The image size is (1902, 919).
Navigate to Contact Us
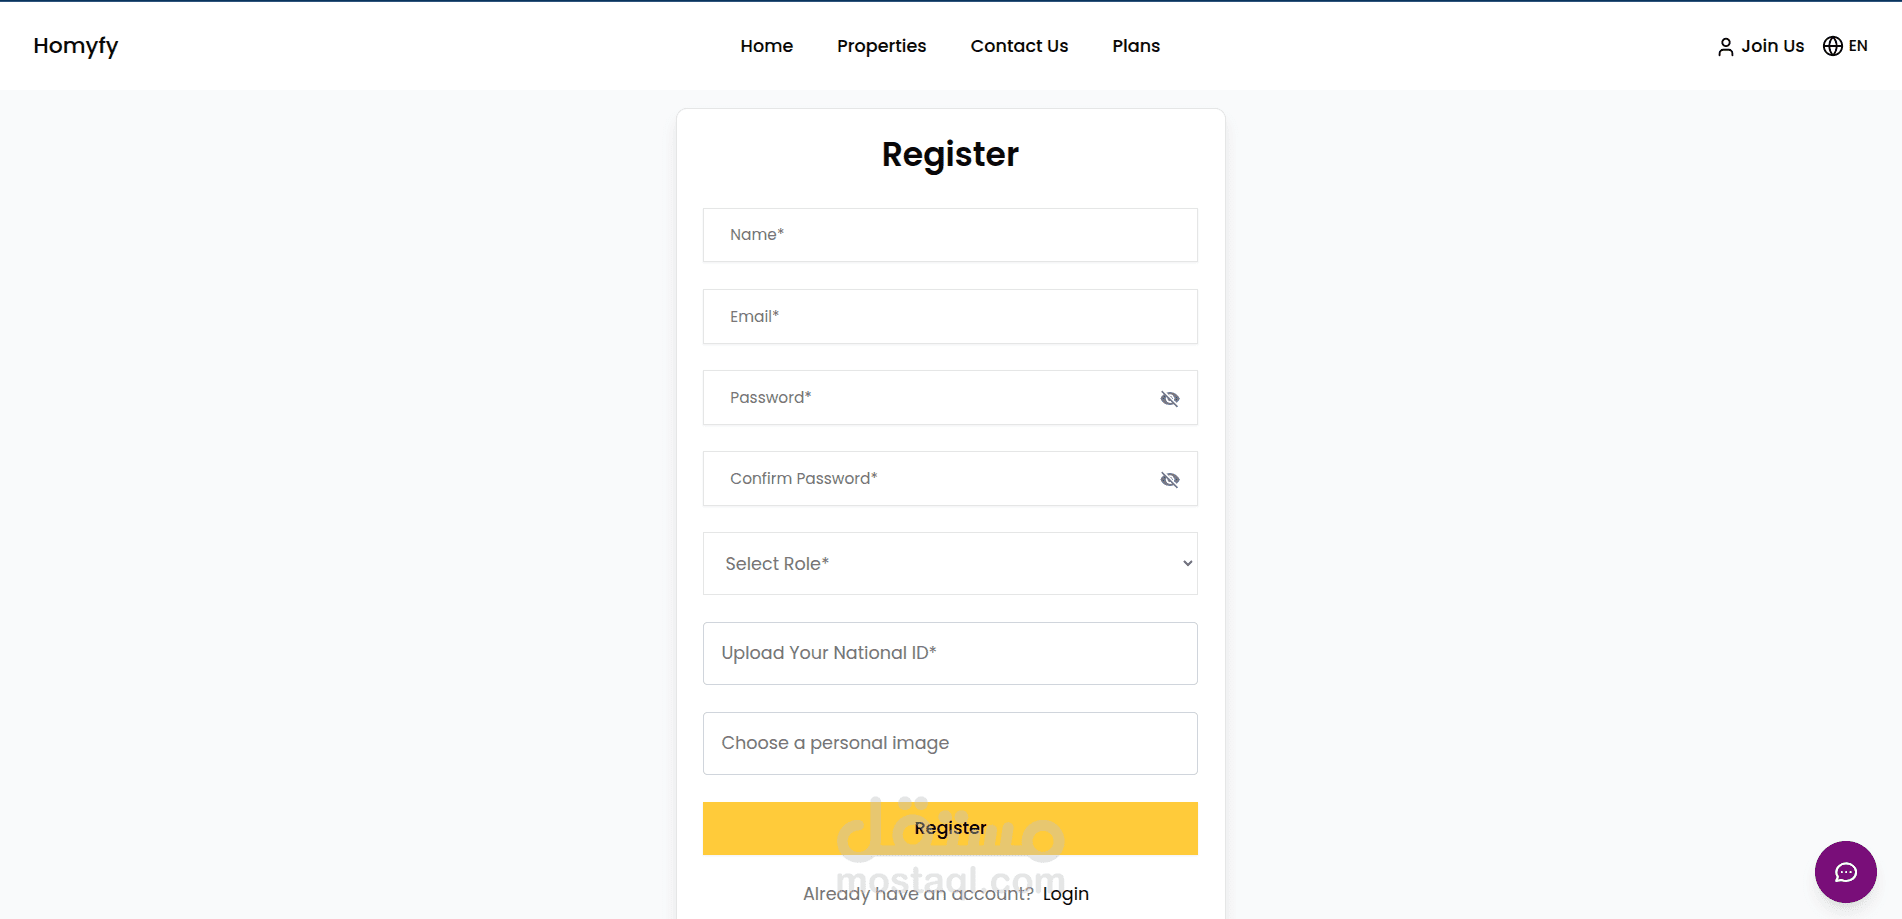(x=1019, y=46)
